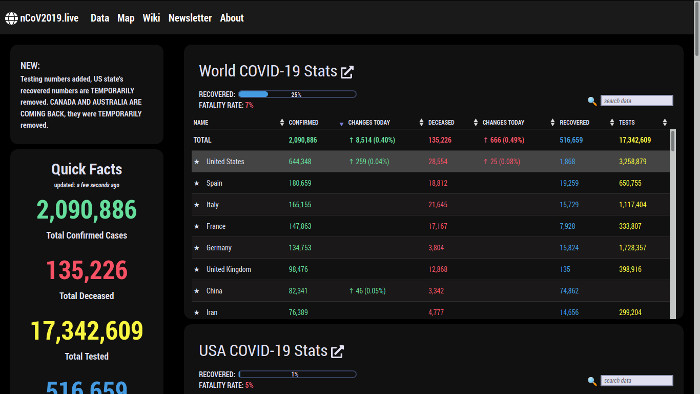Image resolution: width=700 pixels, height=394 pixels.
Task: Star the United Kingdom row
Action: pos(196,270)
